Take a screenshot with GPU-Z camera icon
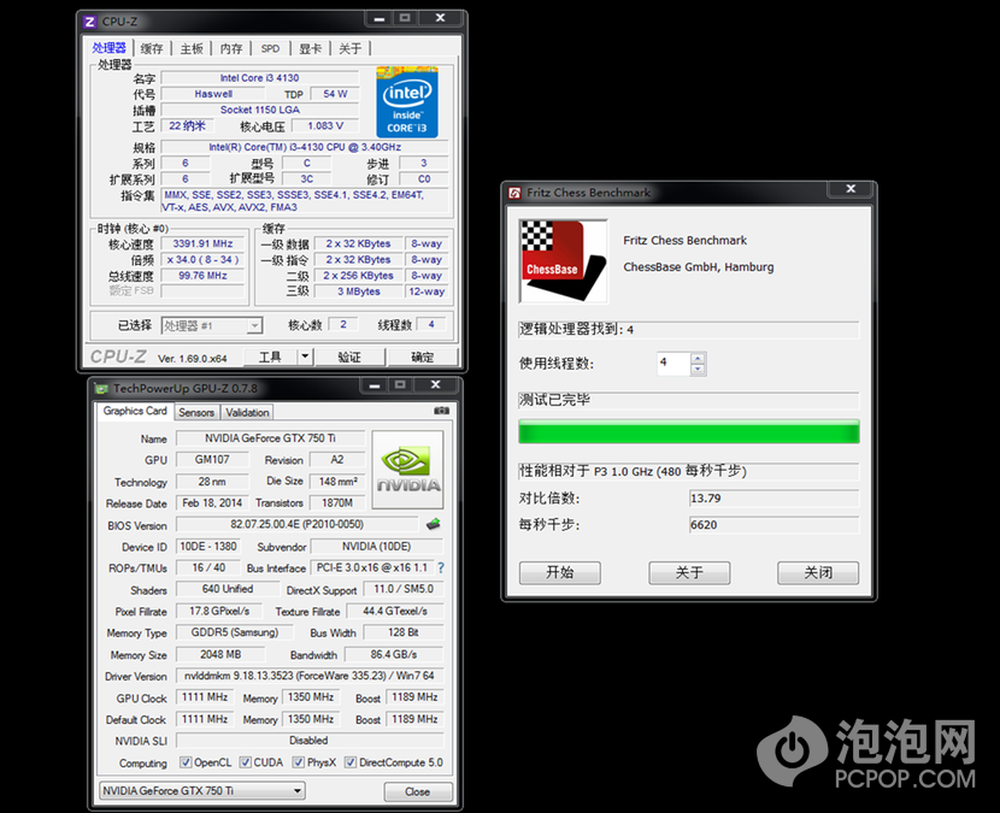The width and height of the screenshot is (1000, 813). [x=441, y=411]
